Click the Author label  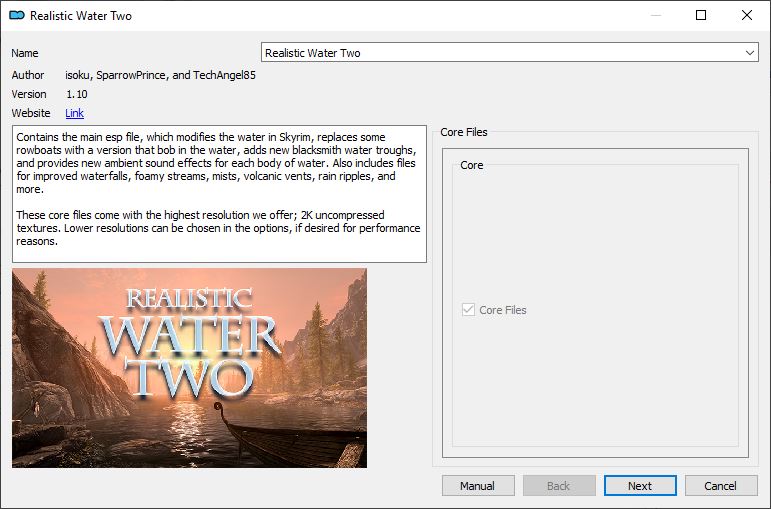[x=28, y=75]
